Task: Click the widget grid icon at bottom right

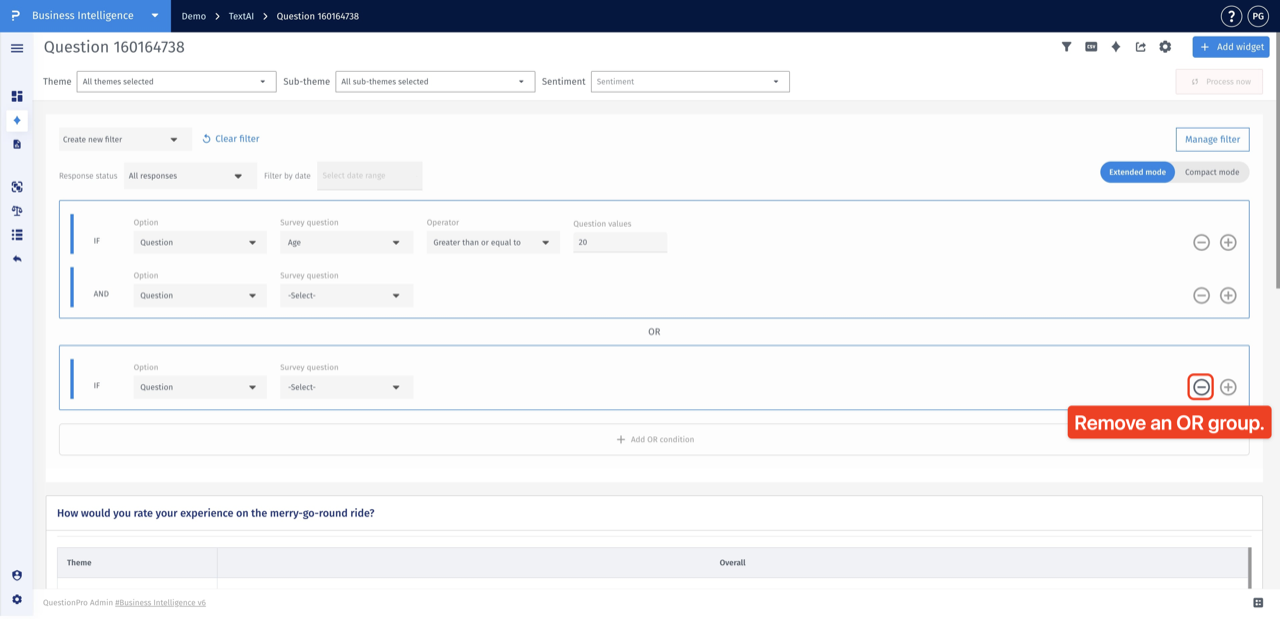Action: pos(1258,603)
